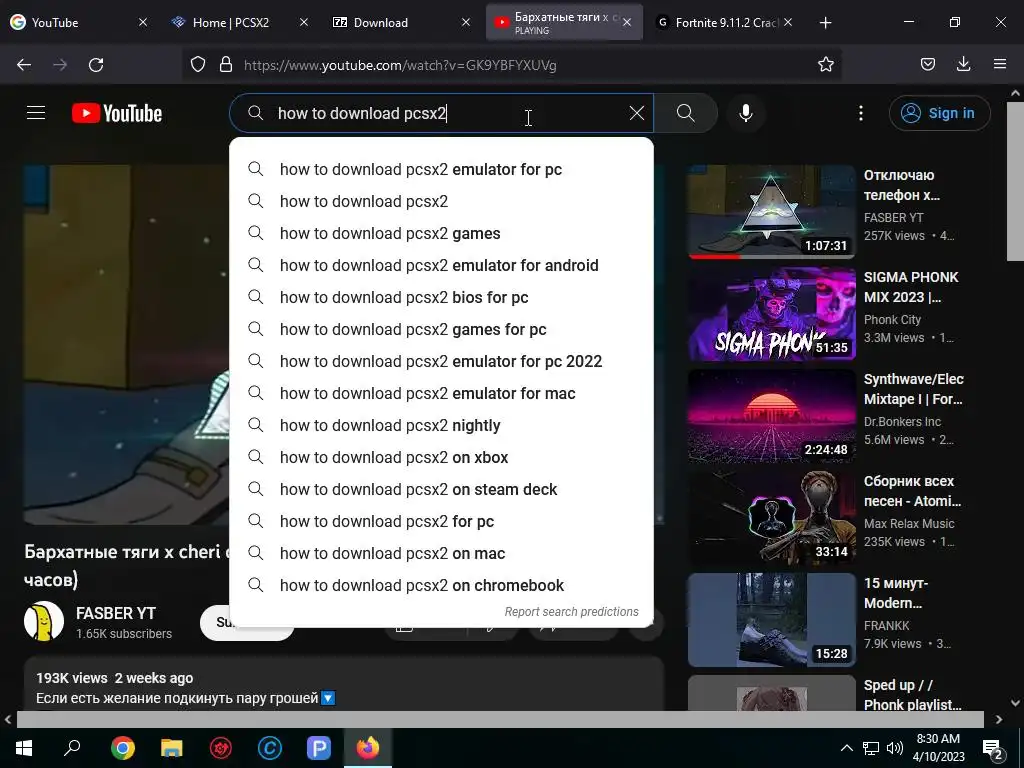
Task: Select suggestion 'pcsx2 emulator for android'
Action: pyautogui.click(x=441, y=265)
